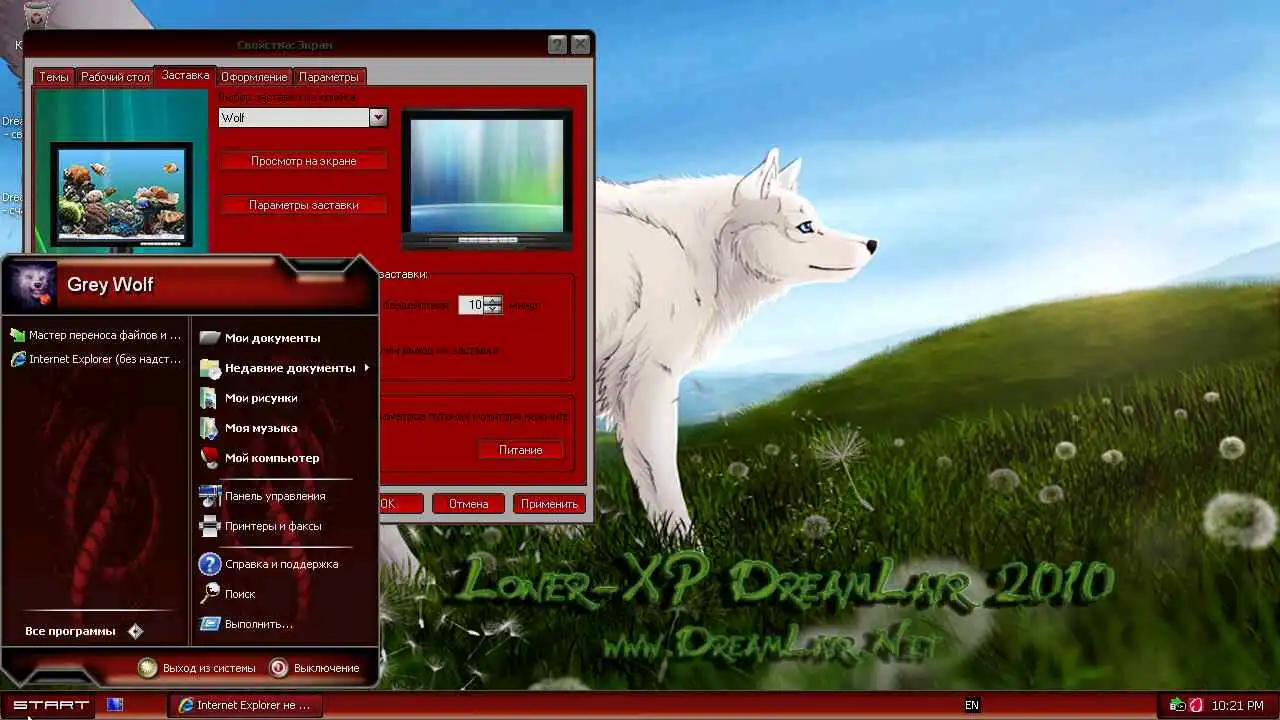Click the Все программы arrow icon
The width and height of the screenshot is (1280, 720).
[136, 631]
